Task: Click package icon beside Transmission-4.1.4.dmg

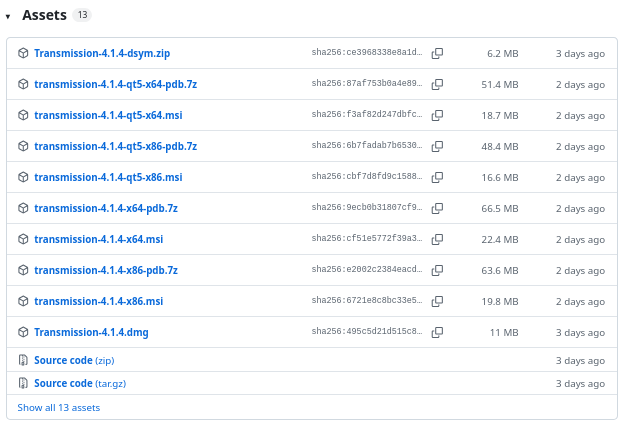Action: pos(23,332)
